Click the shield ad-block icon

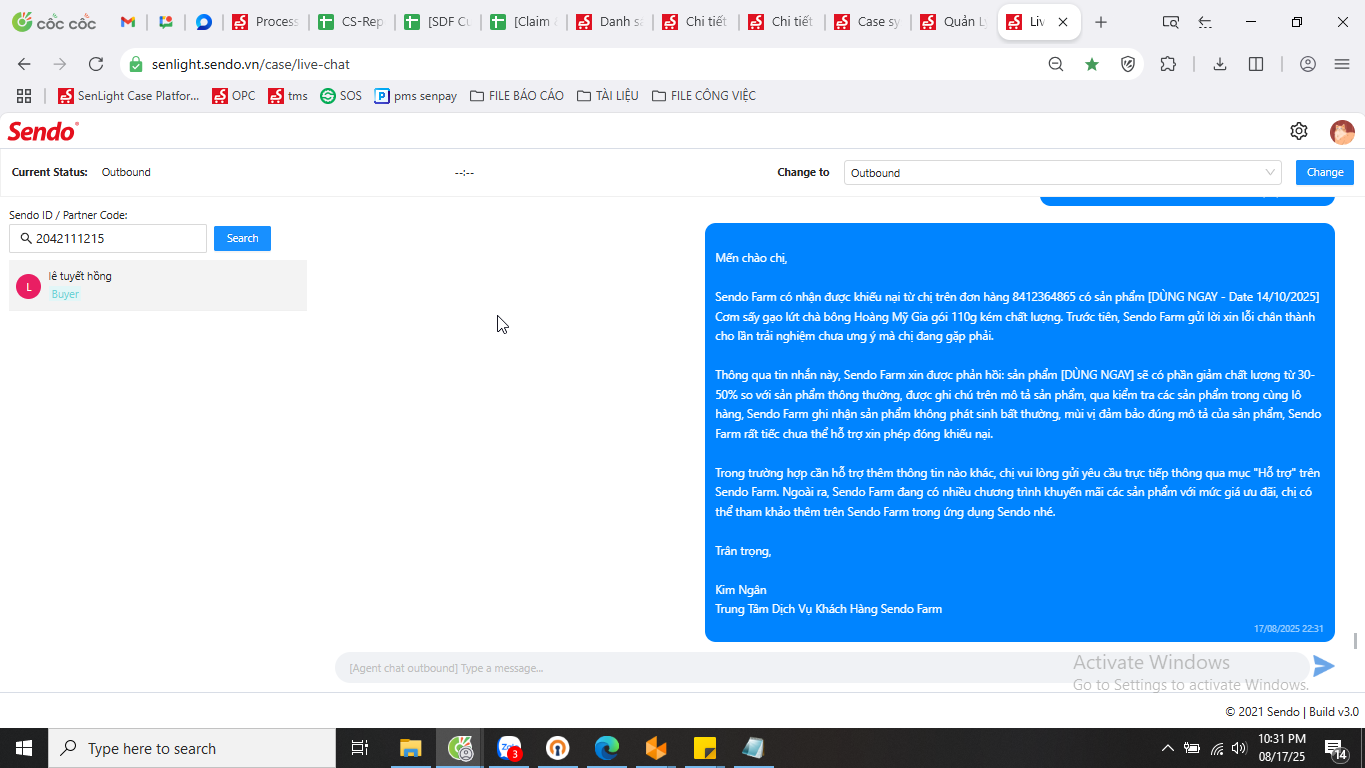point(1128,64)
